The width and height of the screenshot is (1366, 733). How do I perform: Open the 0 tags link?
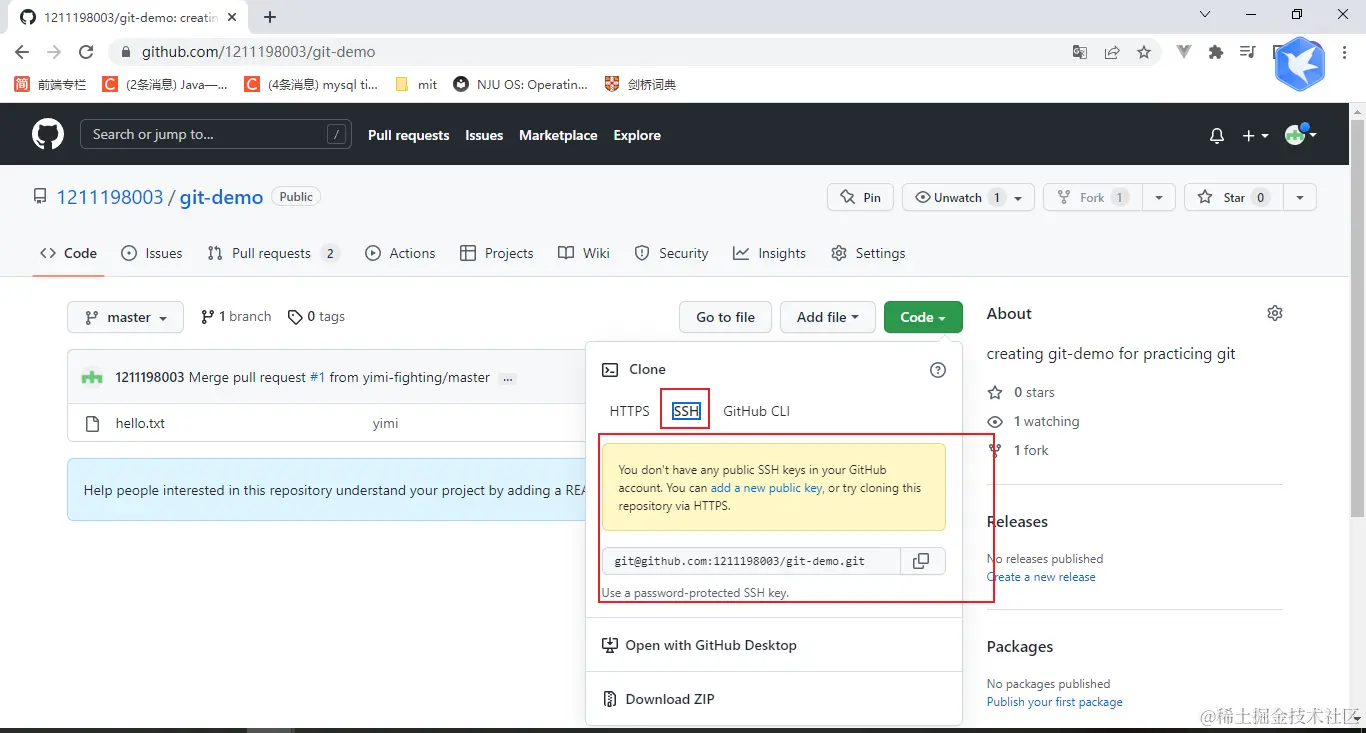point(316,316)
